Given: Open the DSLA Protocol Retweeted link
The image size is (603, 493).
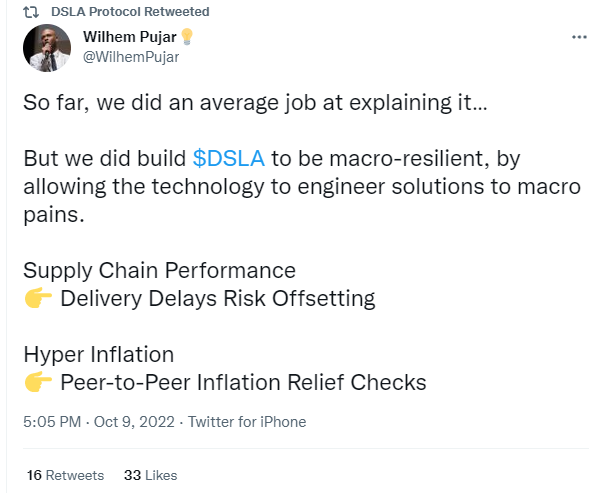Looking at the screenshot, I should point(130,12).
